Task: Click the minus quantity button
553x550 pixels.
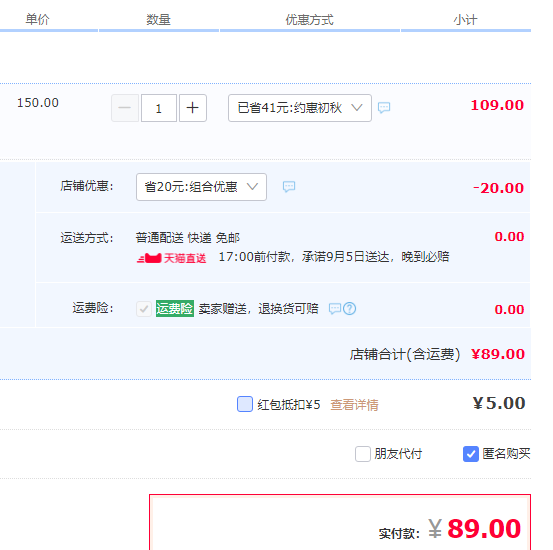Action: [125, 108]
